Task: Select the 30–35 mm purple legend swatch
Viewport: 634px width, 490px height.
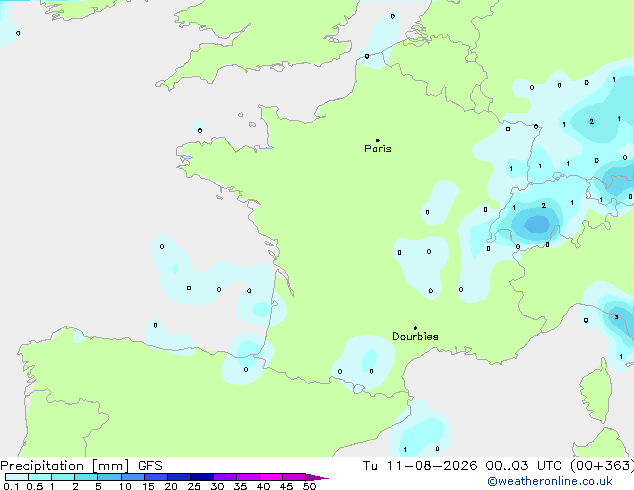Action: coord(225,477)
